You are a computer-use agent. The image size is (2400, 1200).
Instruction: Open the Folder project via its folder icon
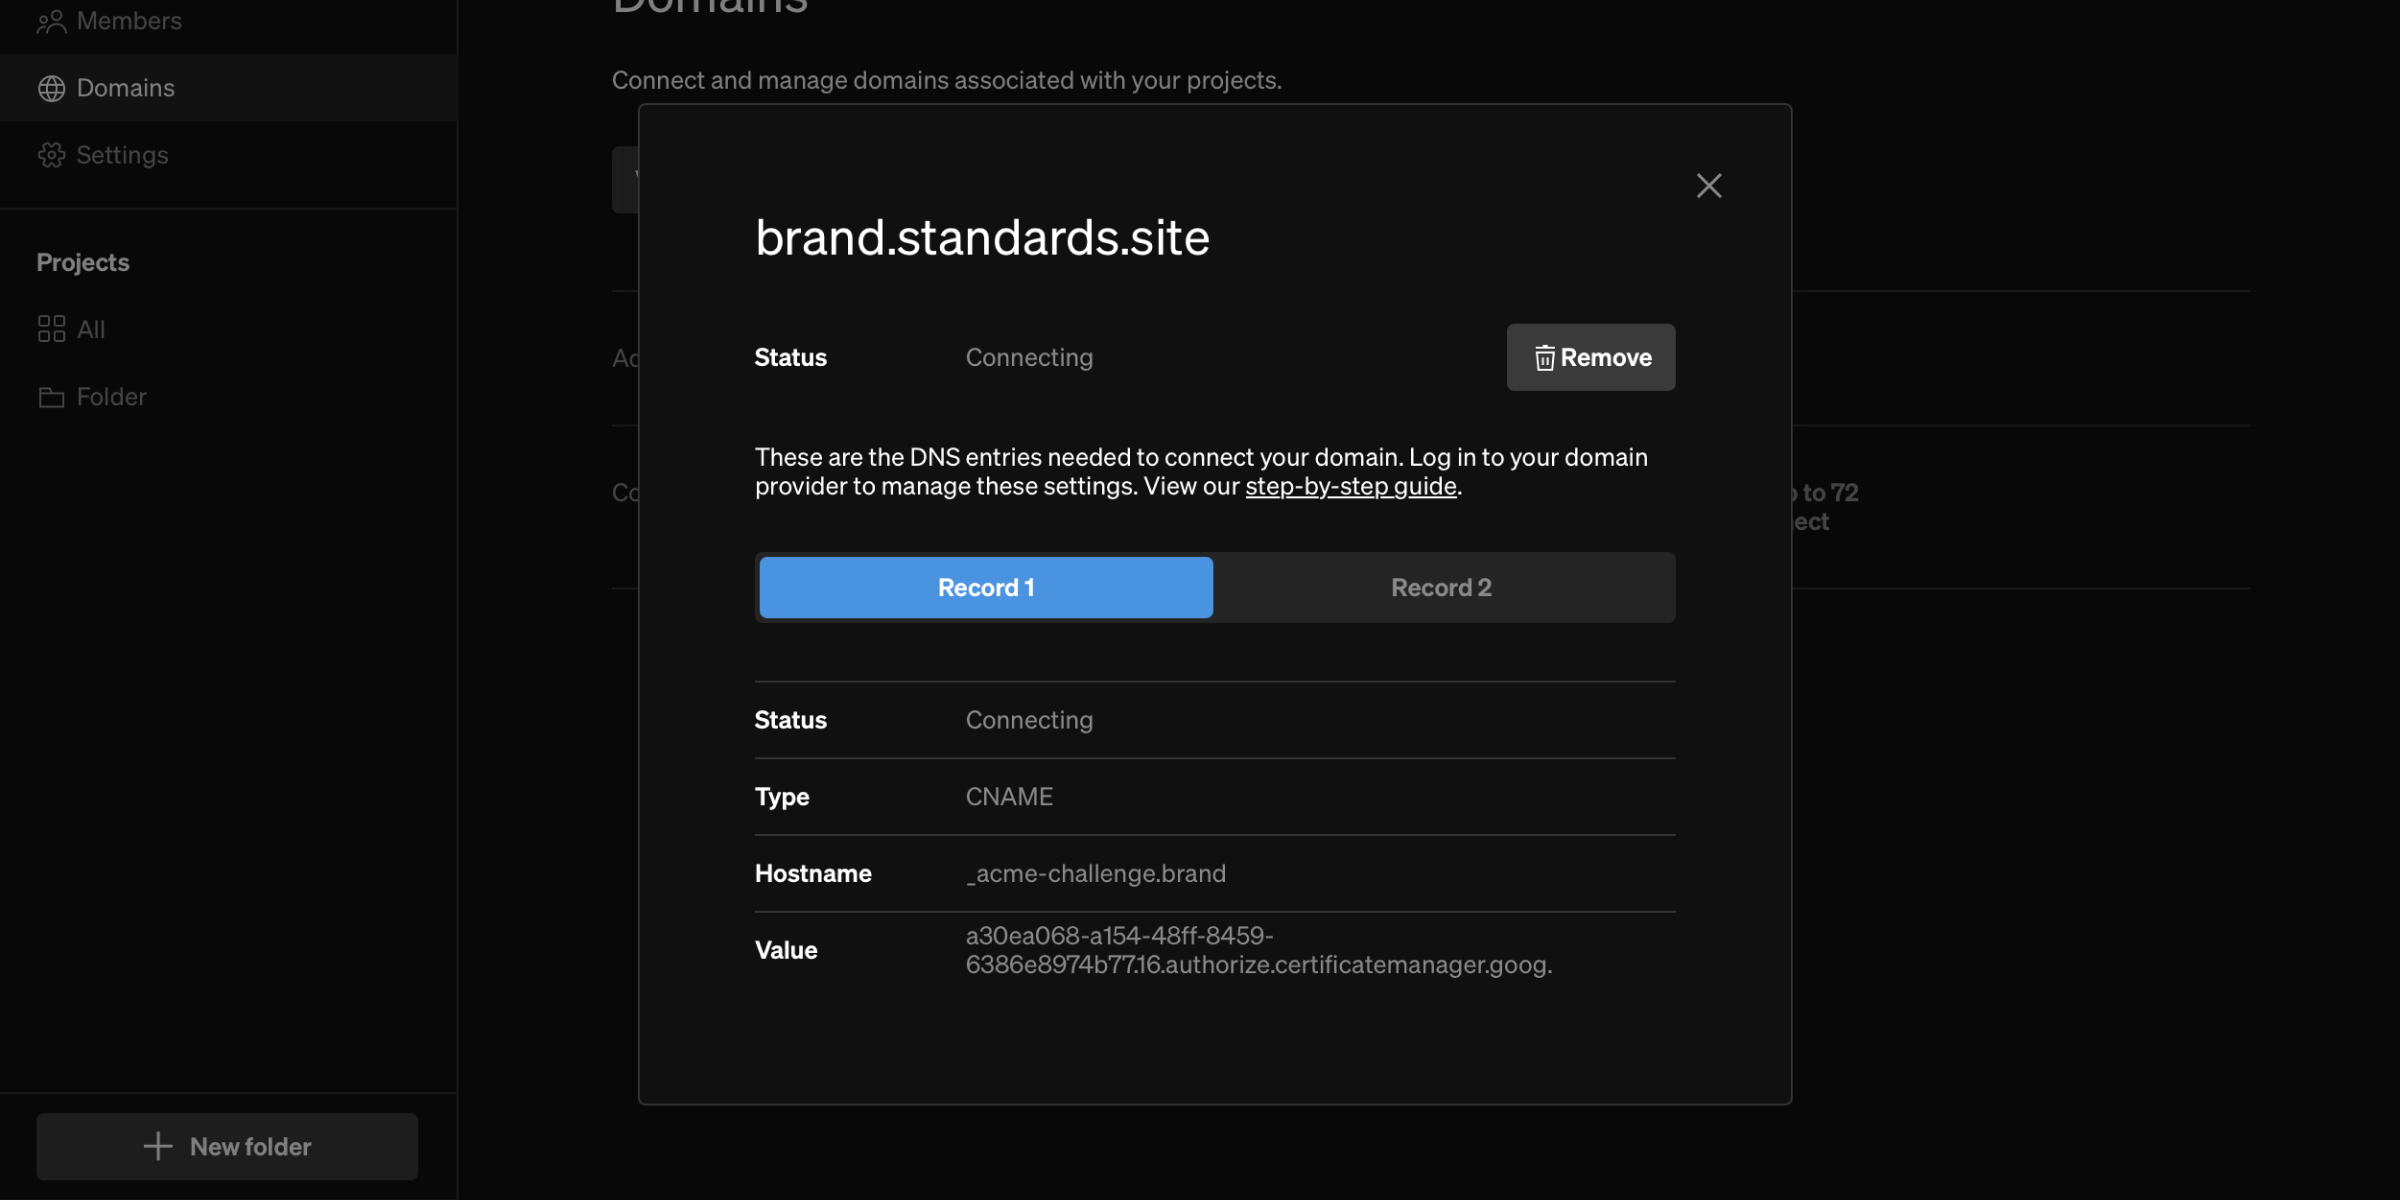tap(53, 396)
